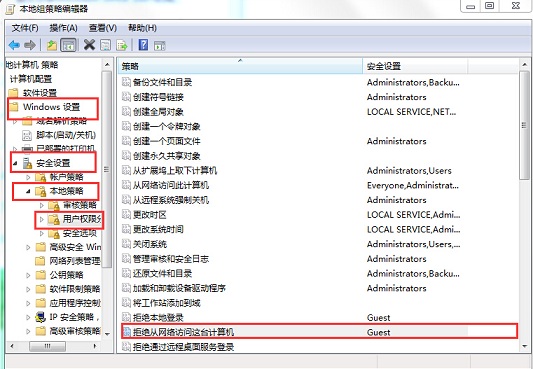Collapse the 本地策略 tree node
Viewport: 533px width, 369px height.
28,191
